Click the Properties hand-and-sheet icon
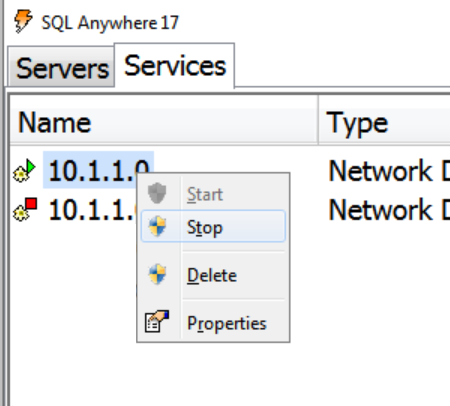The height and width of the screenshot is (406, 450). click(157, 321)
